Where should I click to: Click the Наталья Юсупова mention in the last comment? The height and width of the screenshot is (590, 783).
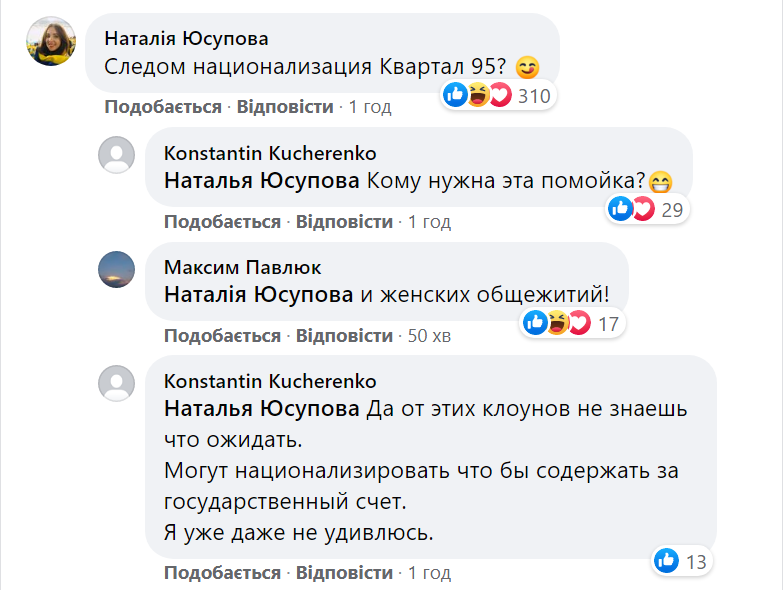pyautogui.click(x=261, y=409)
